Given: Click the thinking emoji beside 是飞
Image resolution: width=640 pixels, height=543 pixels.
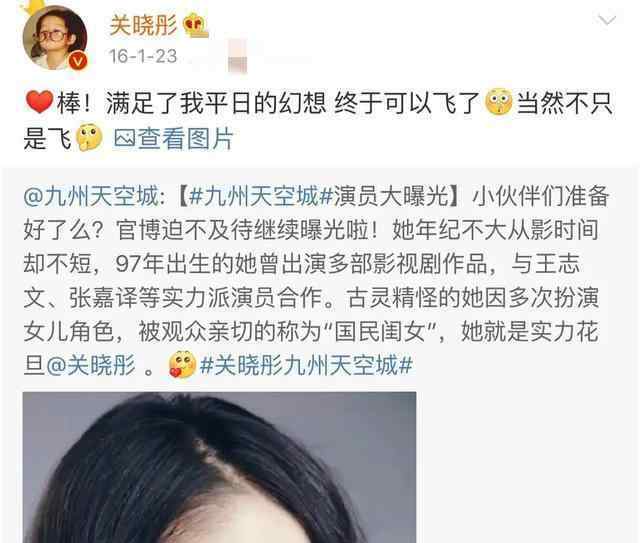Looking at the screenshot, I should tap(89, 138).
